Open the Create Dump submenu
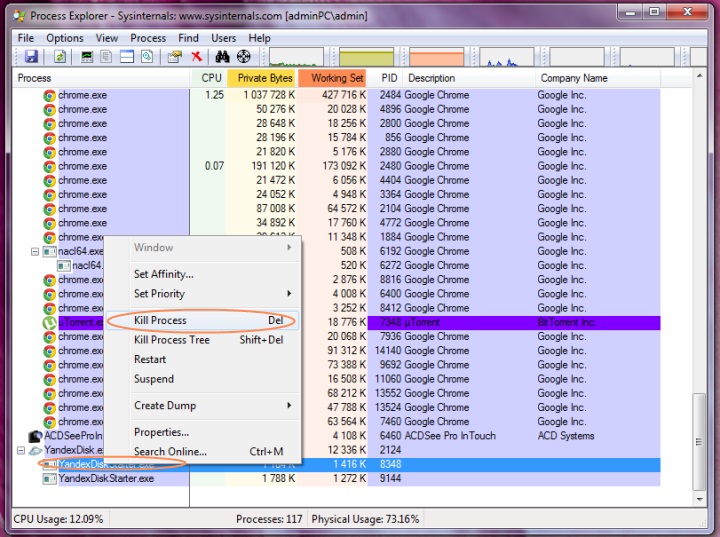 [x=203, y=406]
